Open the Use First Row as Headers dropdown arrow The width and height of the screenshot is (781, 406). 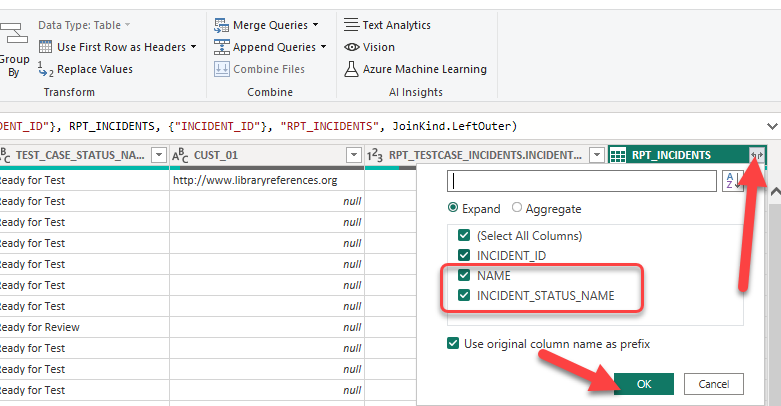[x=193, y=47]
